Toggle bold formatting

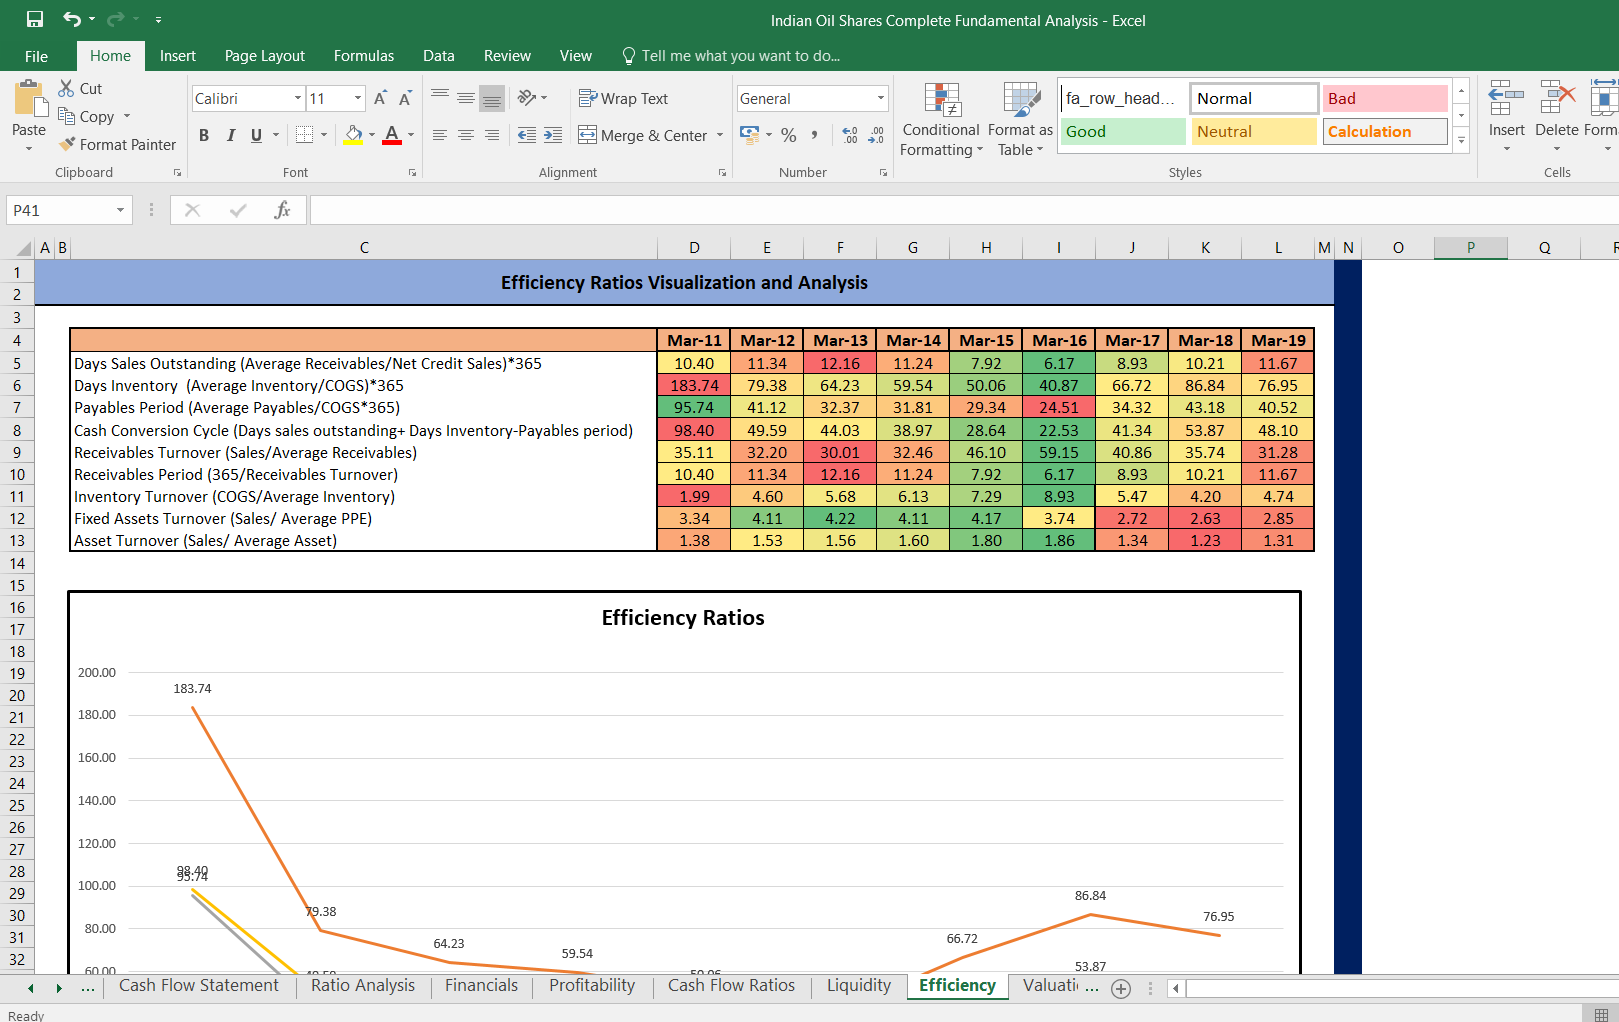coord(204,135)
